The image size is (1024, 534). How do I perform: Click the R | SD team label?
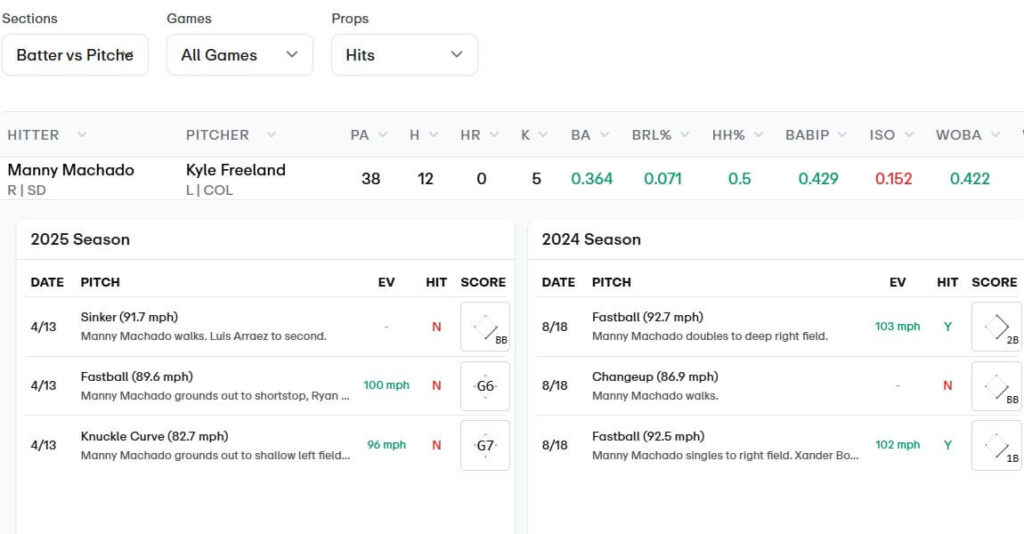point(27,191)
